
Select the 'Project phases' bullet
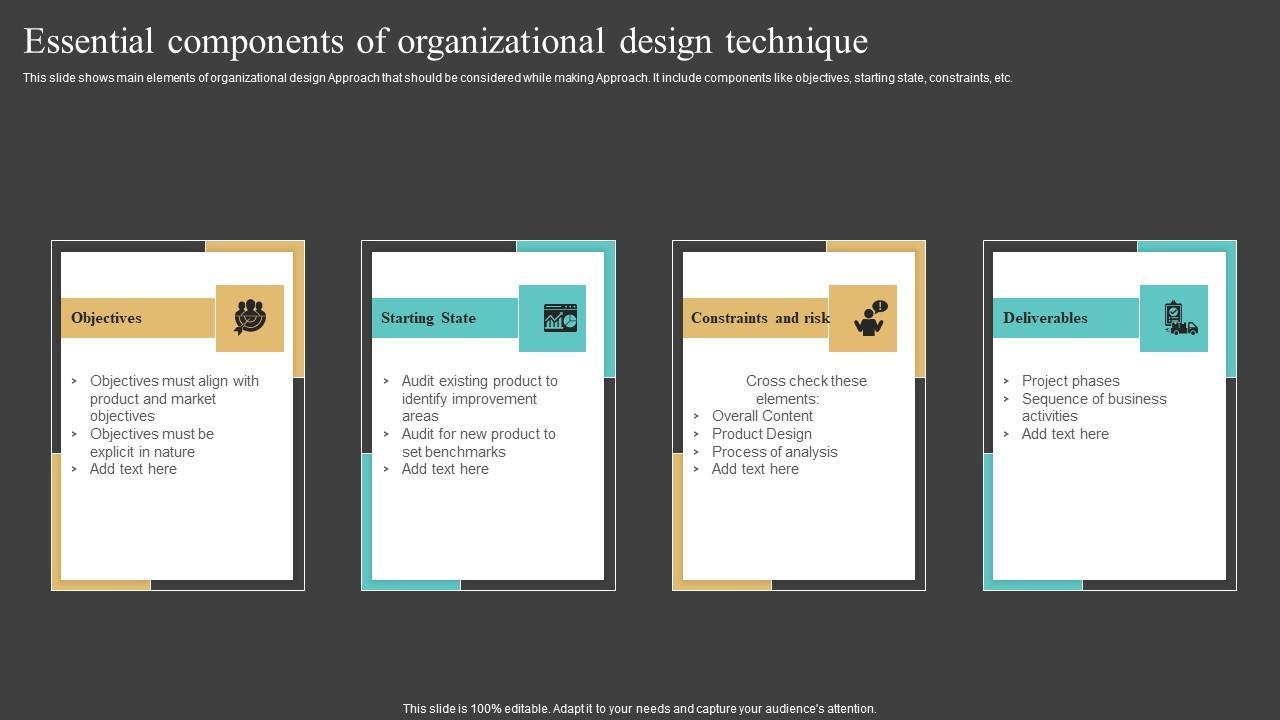1070,381
